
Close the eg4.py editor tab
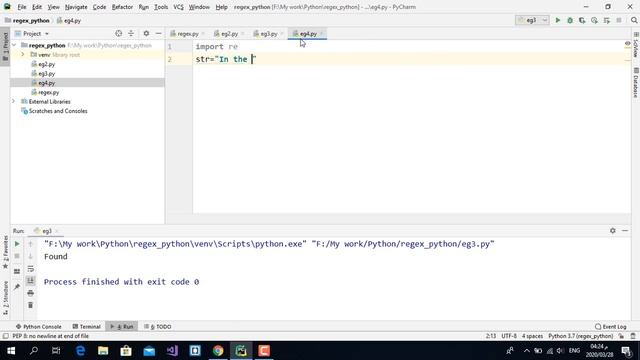click(x=322, y=34)
